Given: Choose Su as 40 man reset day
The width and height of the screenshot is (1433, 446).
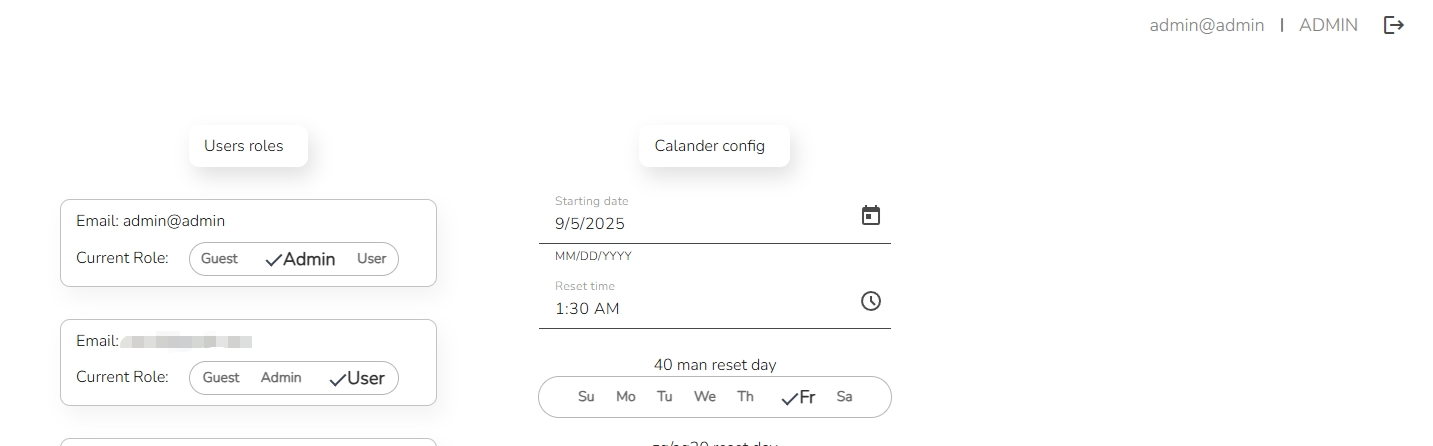Looking at the screenshot, I should coord(586,397).
